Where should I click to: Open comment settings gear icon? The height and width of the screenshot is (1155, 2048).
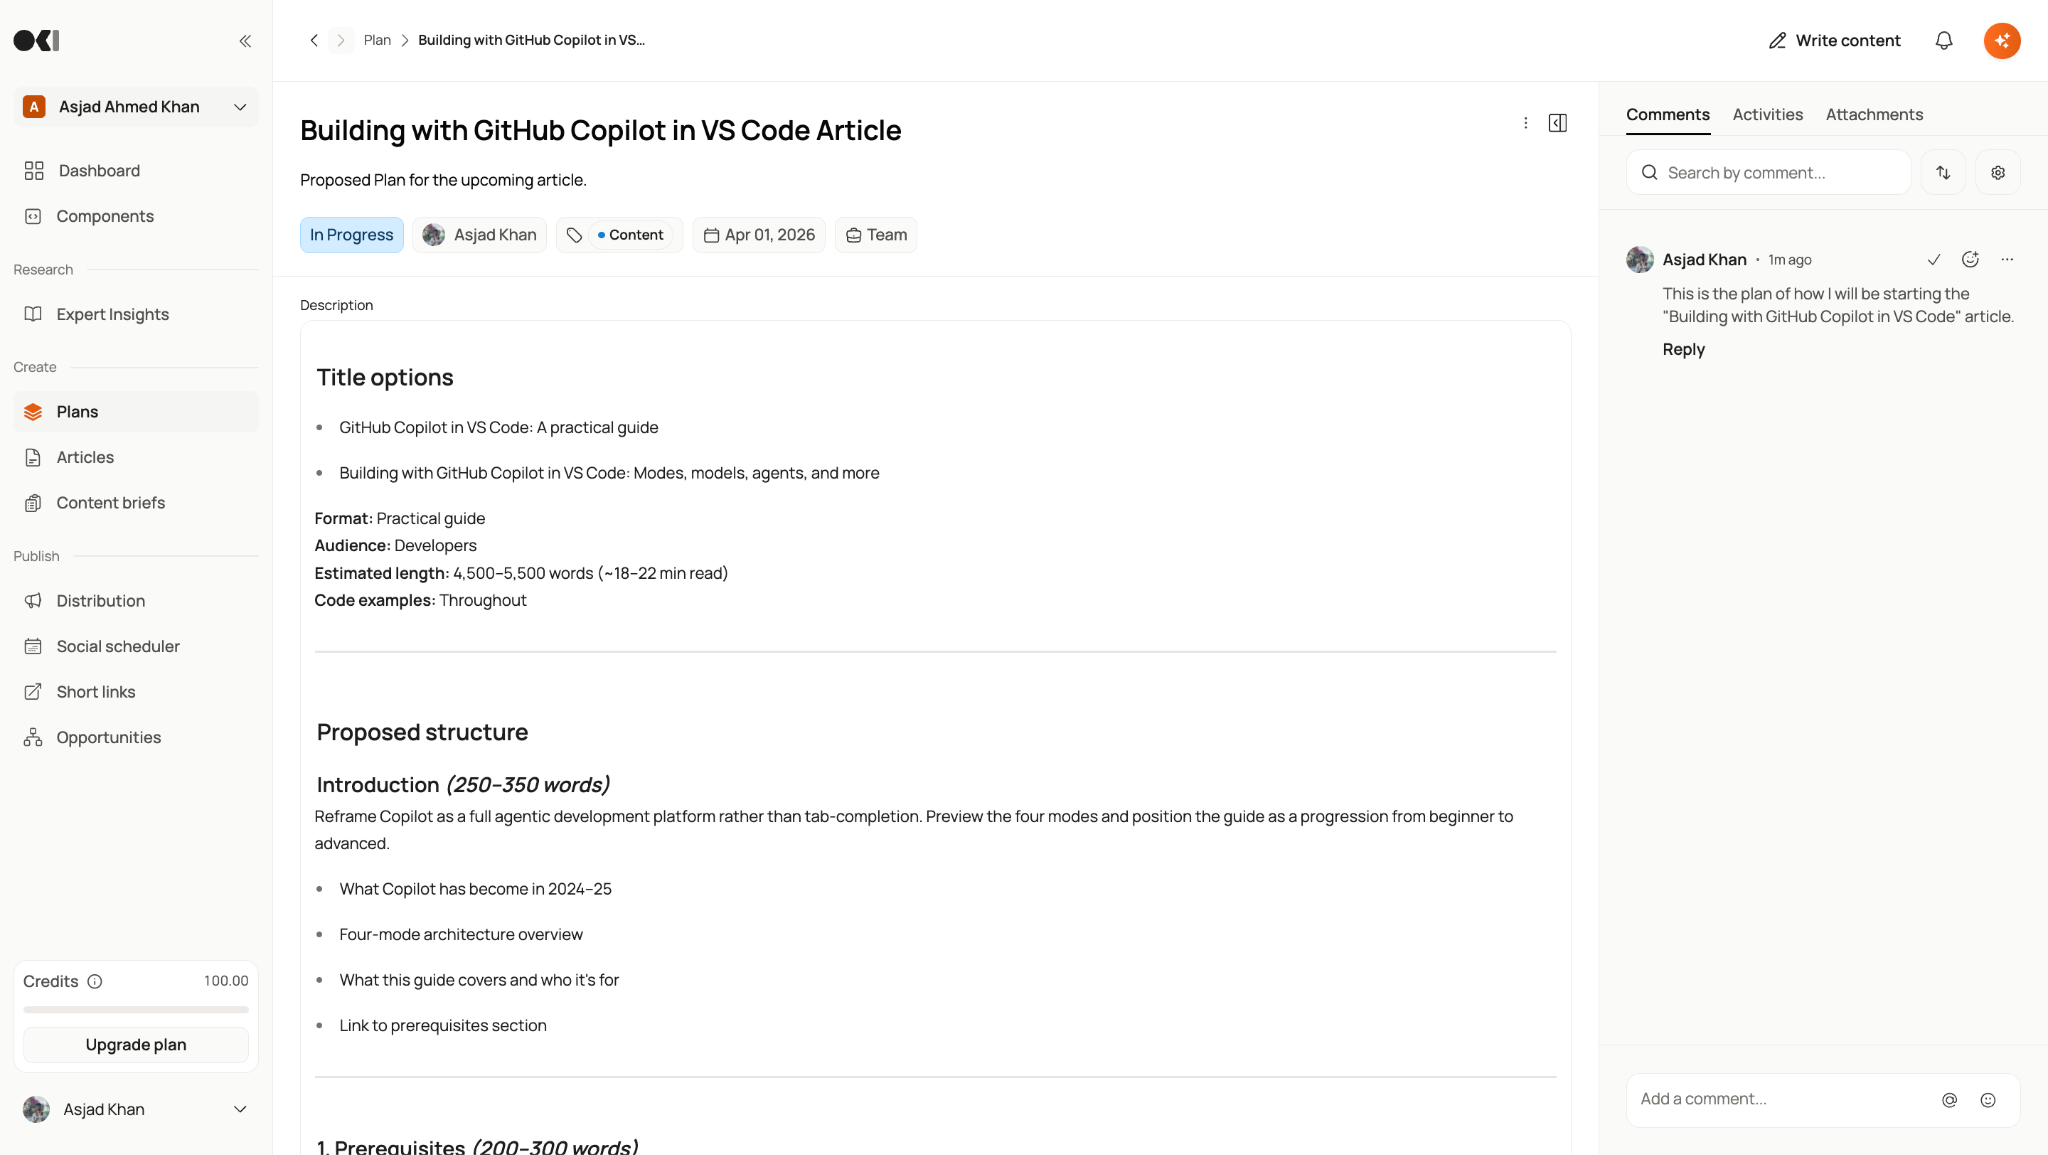point(1998,173)
